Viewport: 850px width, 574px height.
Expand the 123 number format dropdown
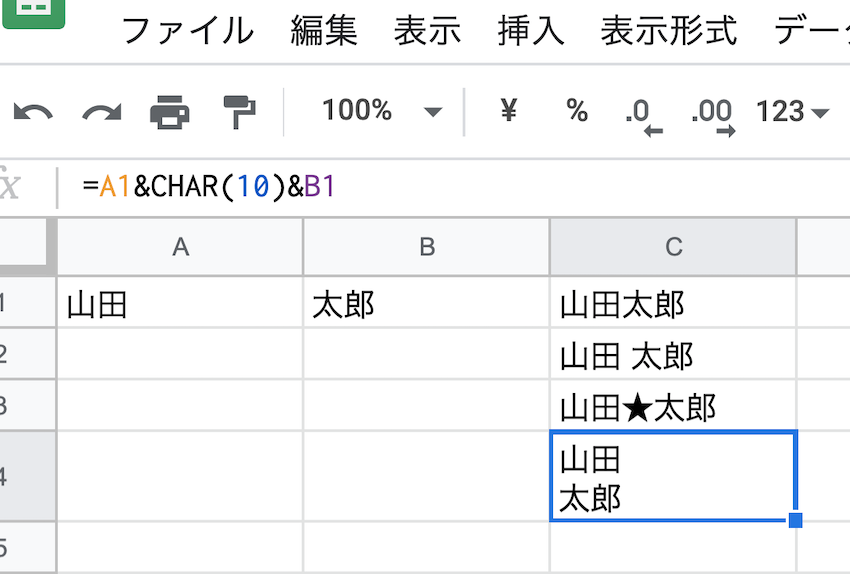pyautogui.click(x=793, y=112)
